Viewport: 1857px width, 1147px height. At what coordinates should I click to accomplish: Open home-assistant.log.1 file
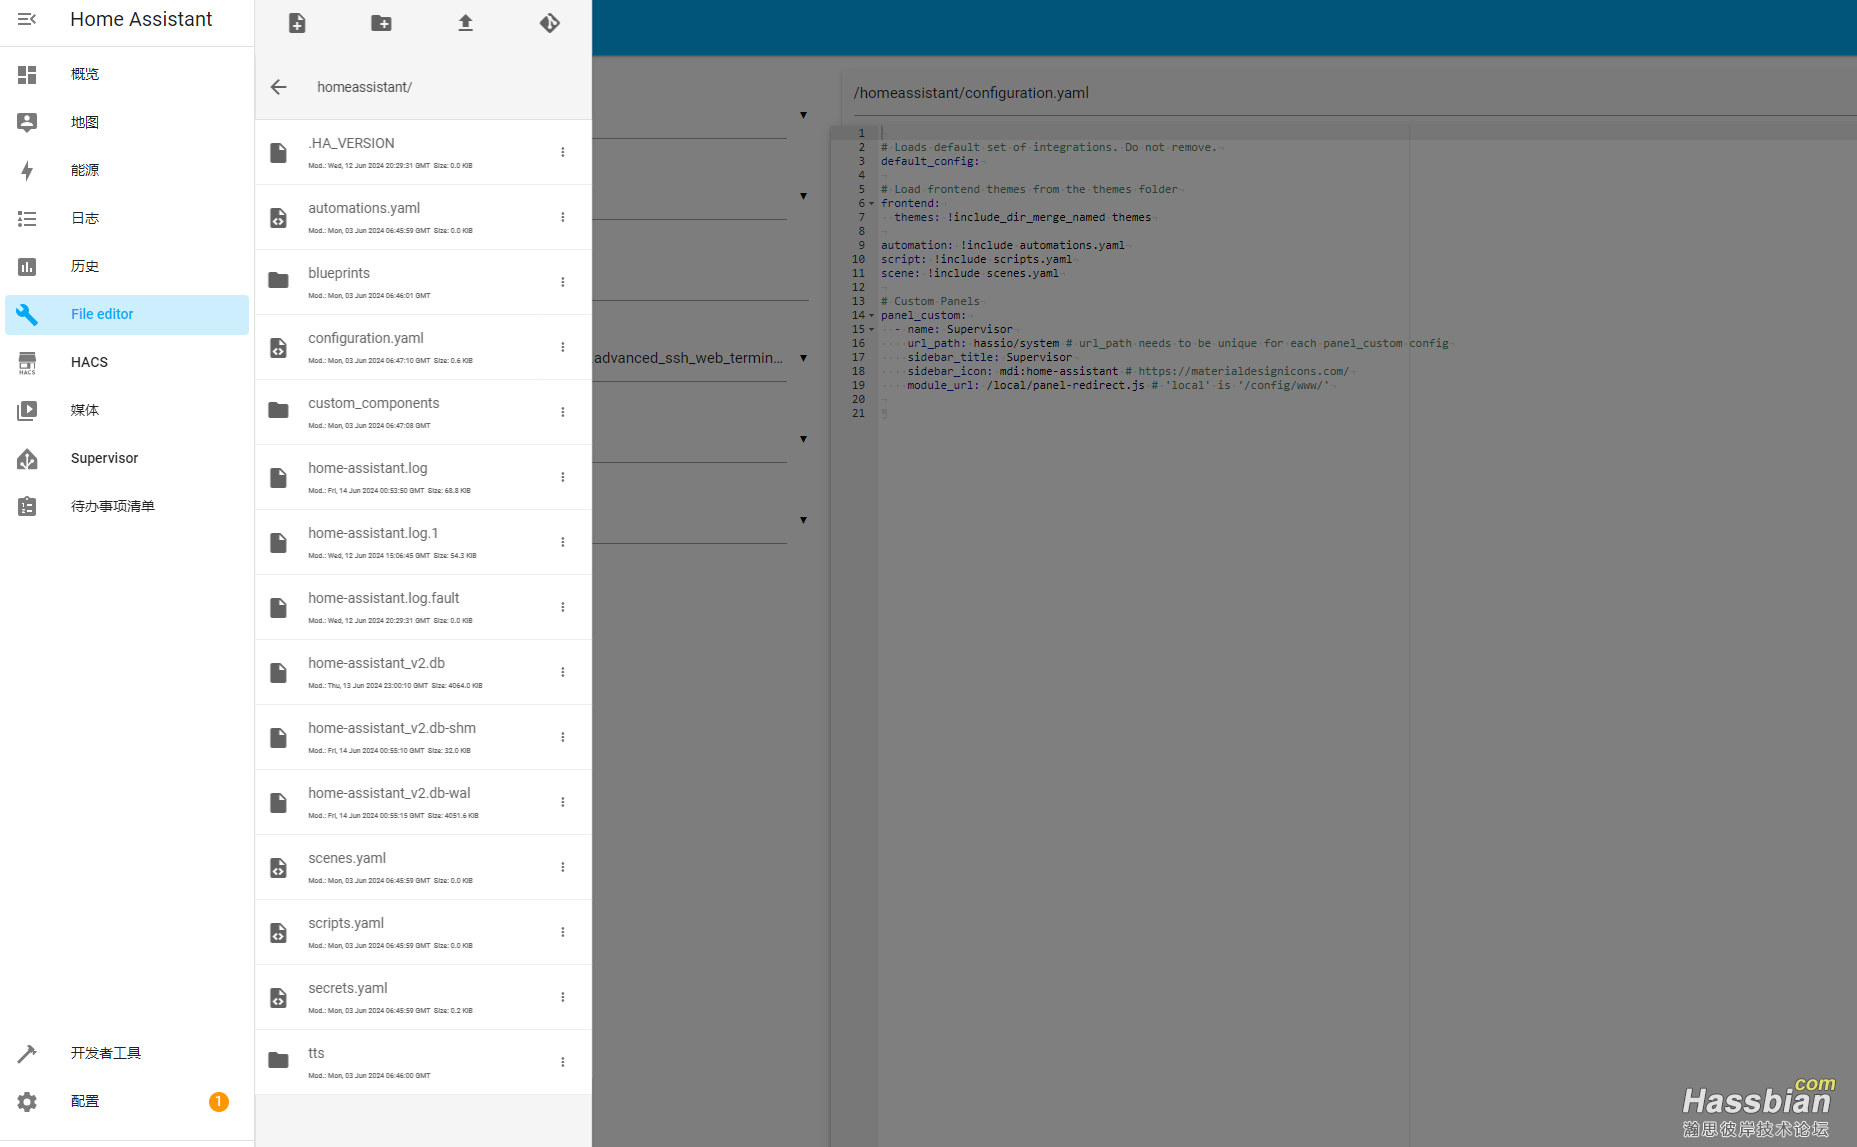pyautogui.click(x=423, y=542)
